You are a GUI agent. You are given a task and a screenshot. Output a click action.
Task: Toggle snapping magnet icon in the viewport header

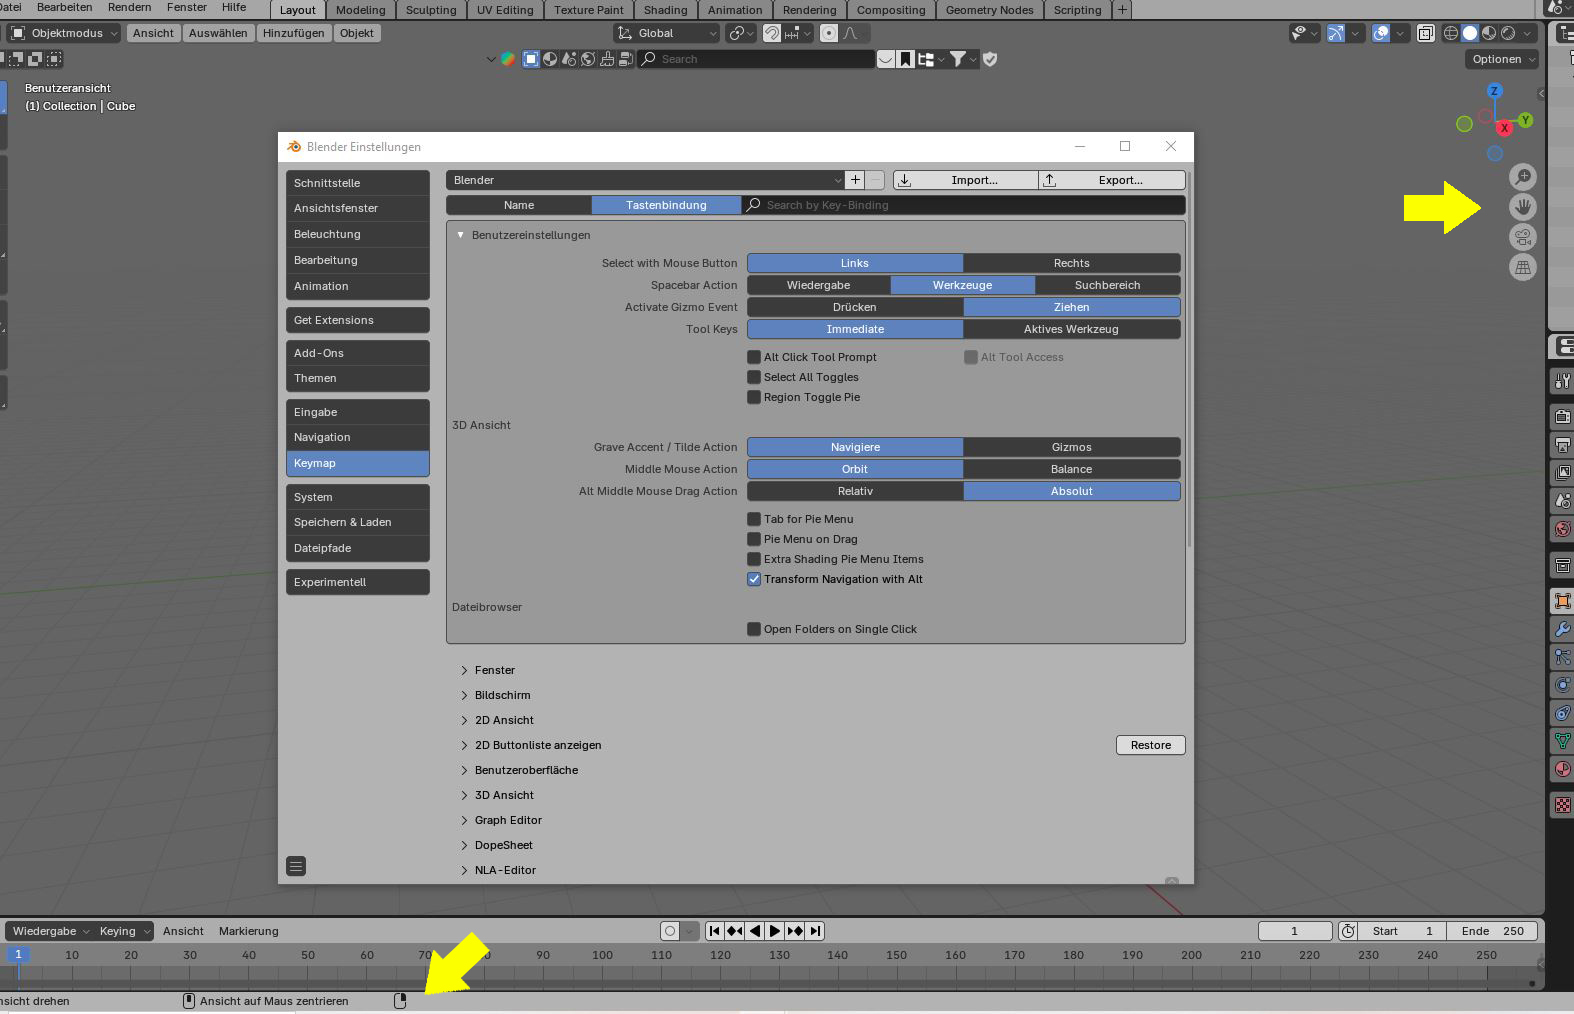771,33
